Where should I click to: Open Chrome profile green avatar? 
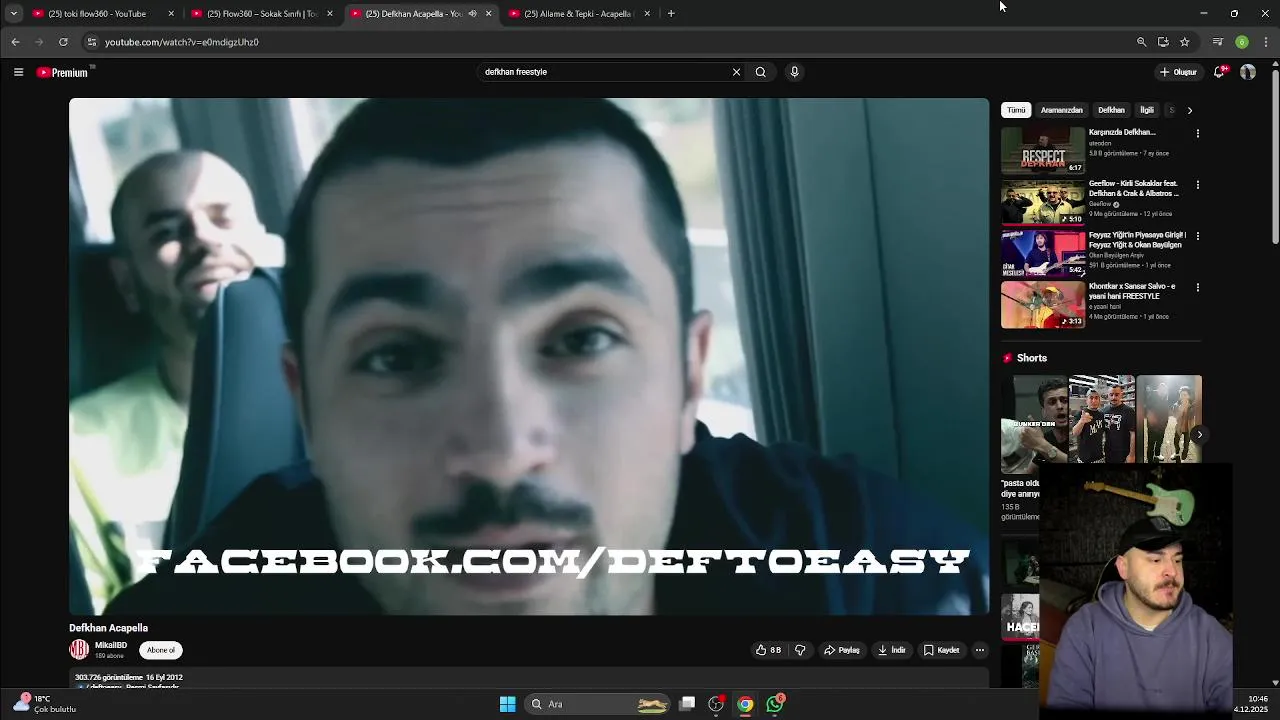coord(1242,42)
